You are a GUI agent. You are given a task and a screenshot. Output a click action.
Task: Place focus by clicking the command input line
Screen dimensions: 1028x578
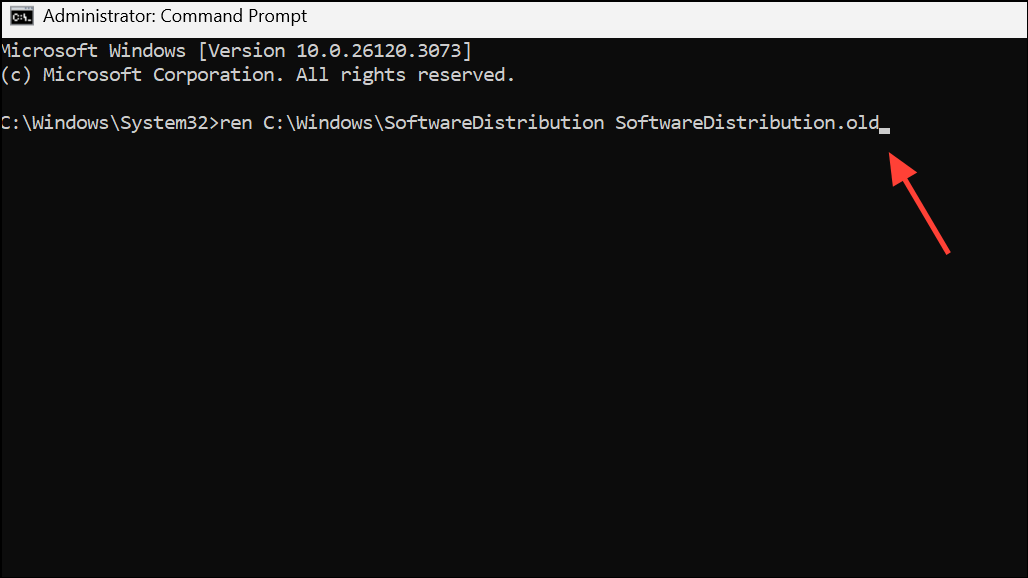500,122
